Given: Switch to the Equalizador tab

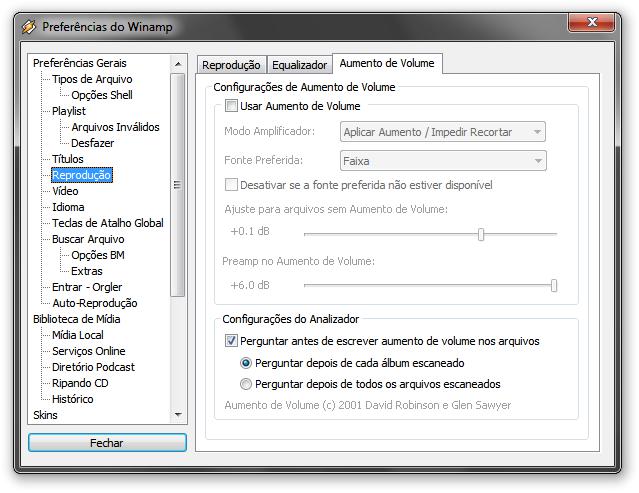Looking at the screenshot, I should 299,65.
